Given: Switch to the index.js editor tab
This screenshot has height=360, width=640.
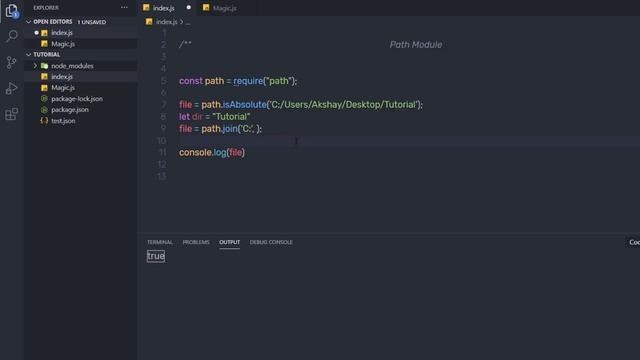Looking at the screenshot, I should (x=167, y=8).
